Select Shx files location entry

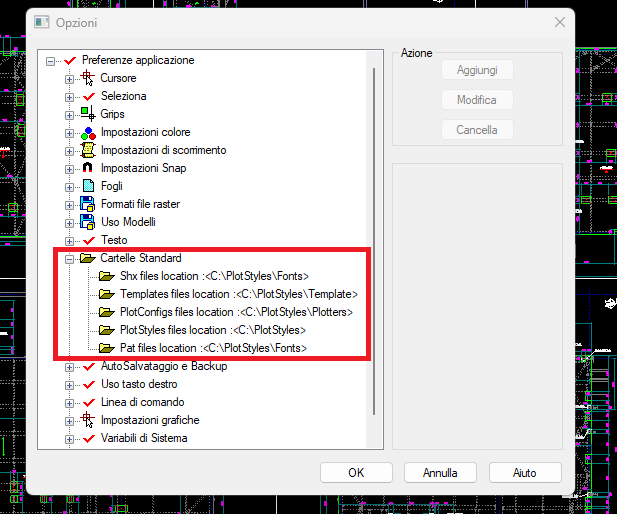[214, 276]
